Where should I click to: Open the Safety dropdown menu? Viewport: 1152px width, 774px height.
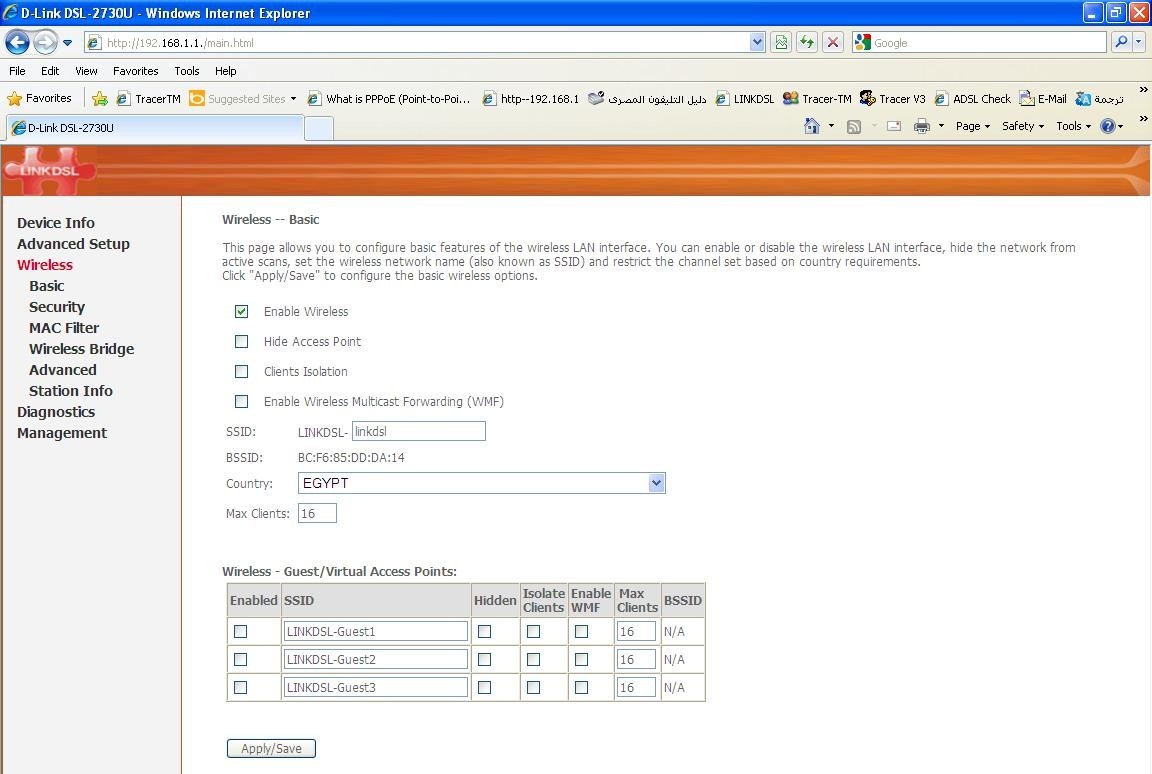[1022, 126]
